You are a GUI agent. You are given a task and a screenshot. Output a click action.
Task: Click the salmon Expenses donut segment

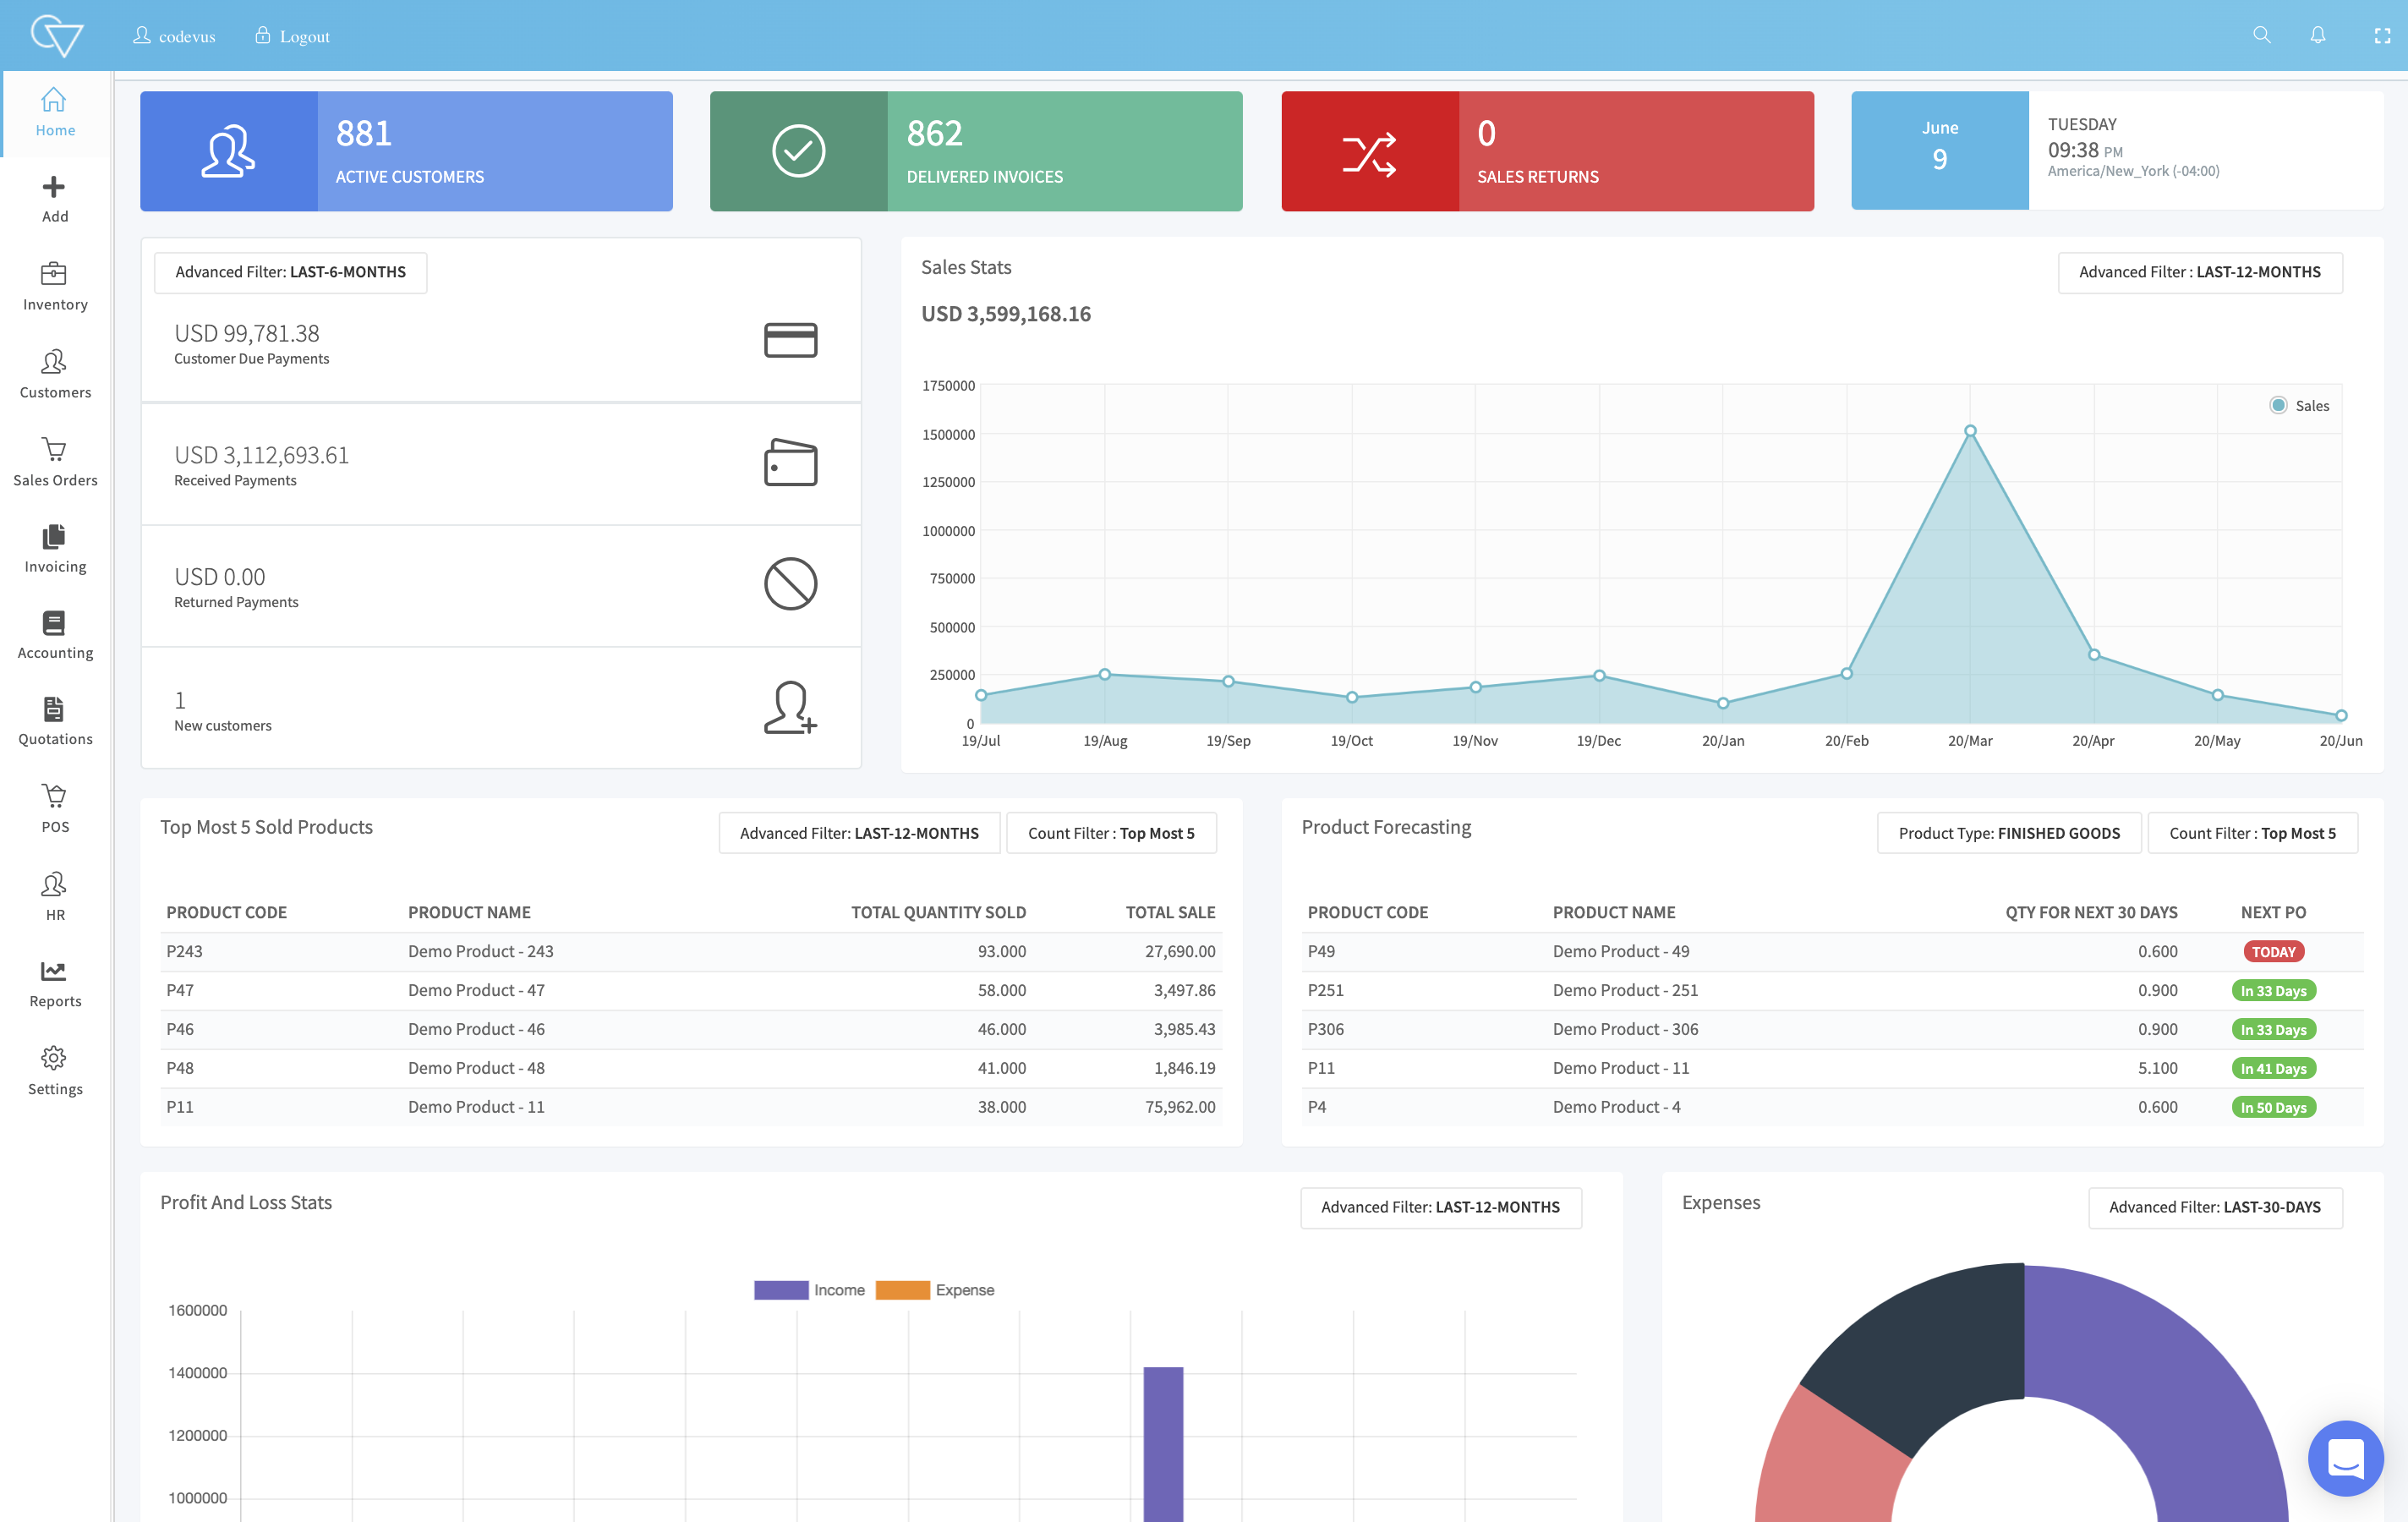1830,1460
